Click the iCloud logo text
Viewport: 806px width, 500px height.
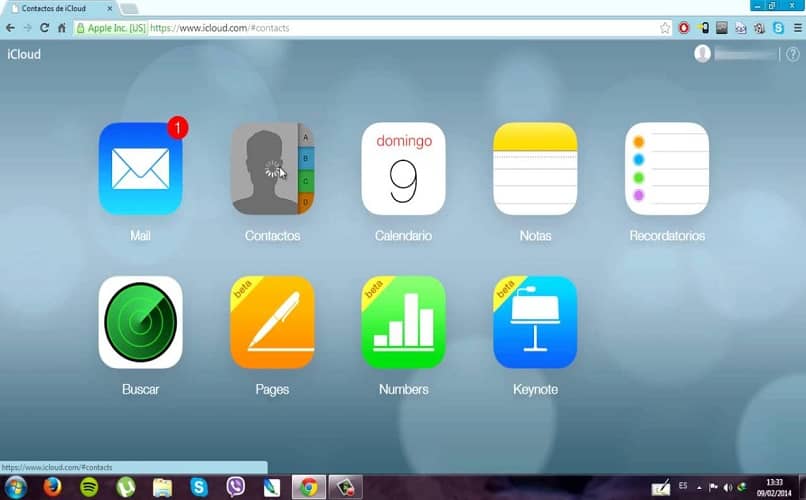[24, 54]
